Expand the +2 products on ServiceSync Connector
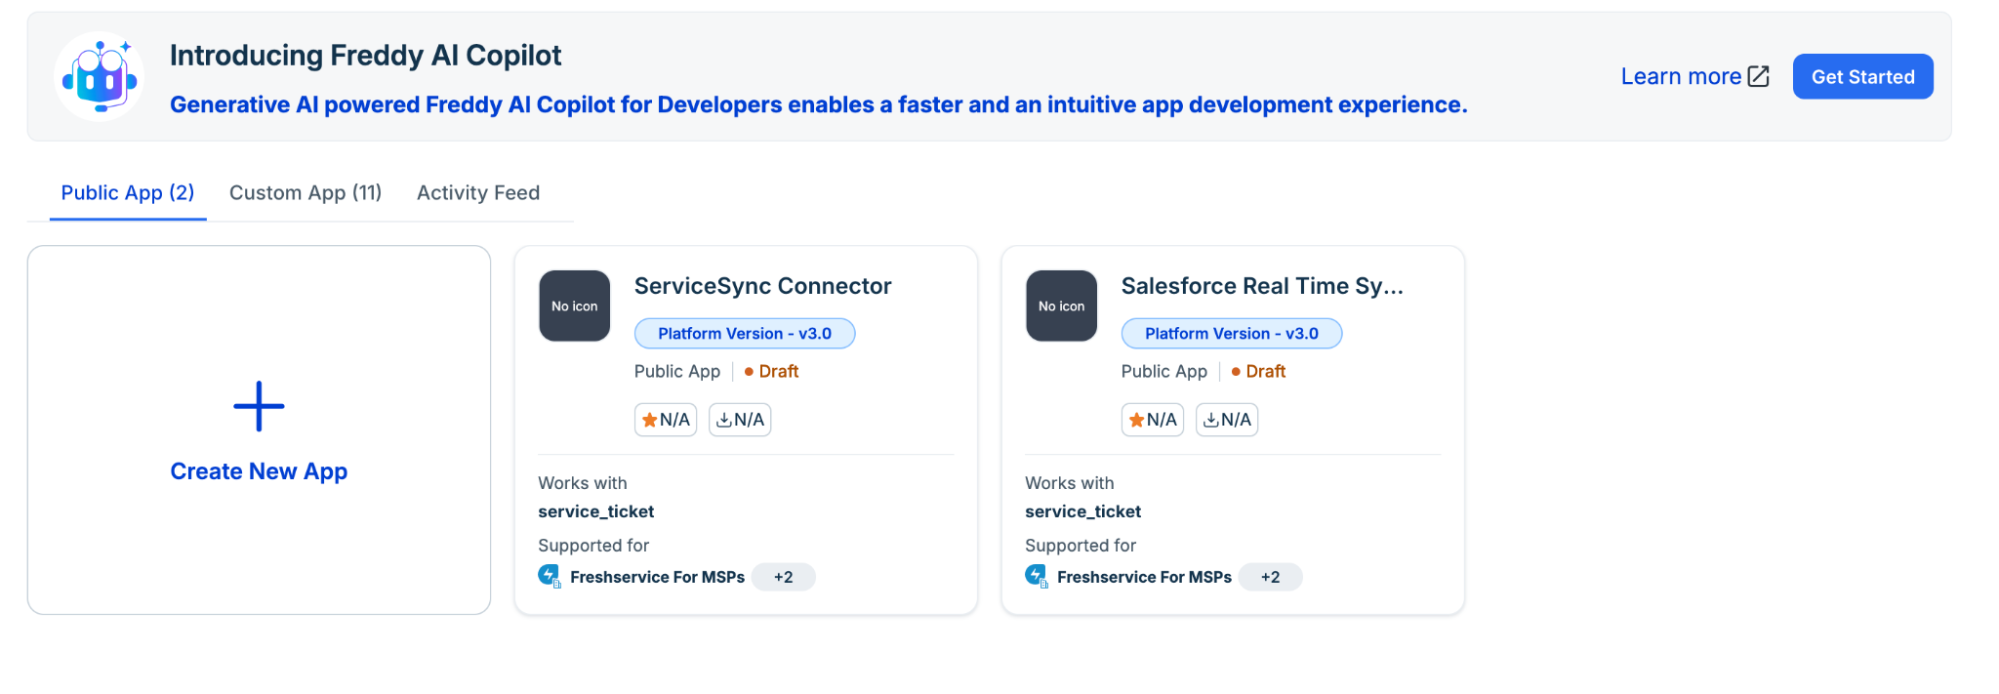 pos(783,577)
